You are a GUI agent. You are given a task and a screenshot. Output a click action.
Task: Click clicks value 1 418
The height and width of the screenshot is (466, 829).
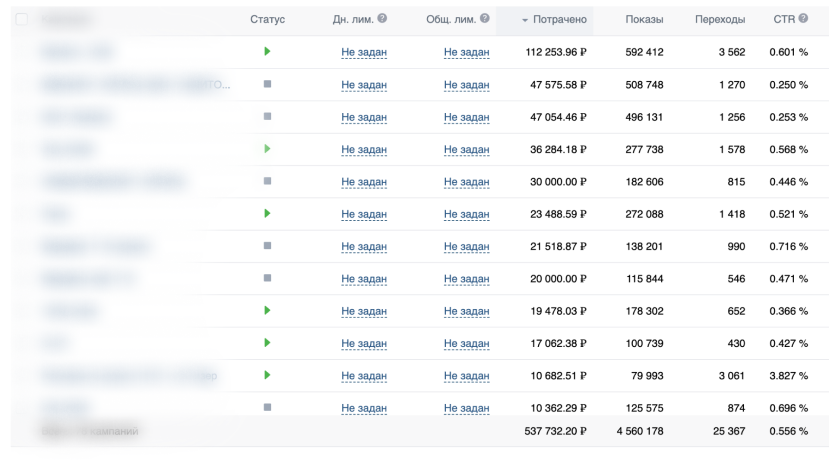[x=732, y=214]
